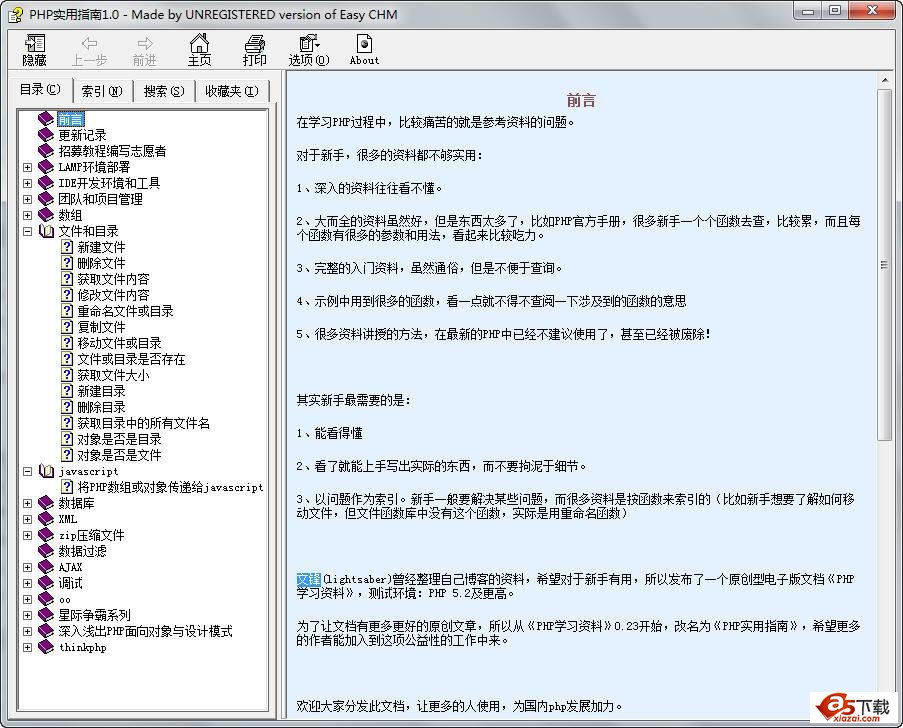The height and width of the screenshot is (728, 903).
Task: Expand the IDE开发环境和工具 tree node
Action: click(28, 184)
